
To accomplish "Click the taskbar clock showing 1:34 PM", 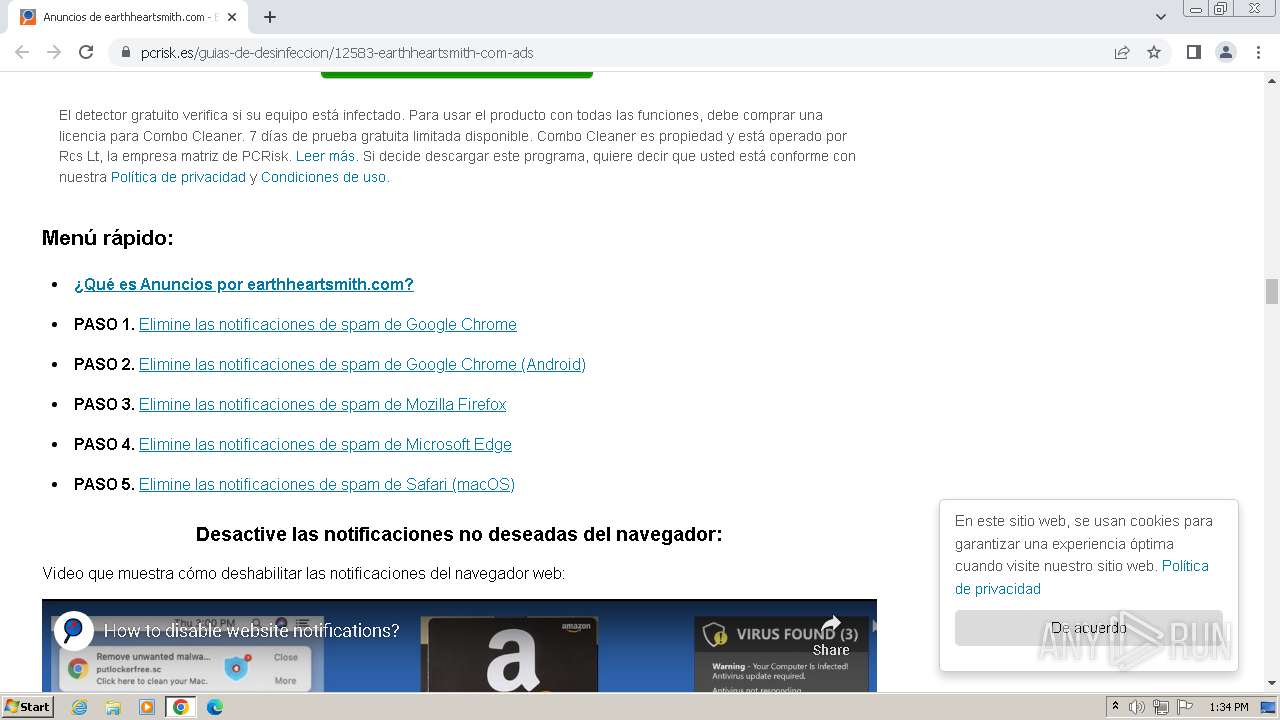I will tap(1229, 707).
